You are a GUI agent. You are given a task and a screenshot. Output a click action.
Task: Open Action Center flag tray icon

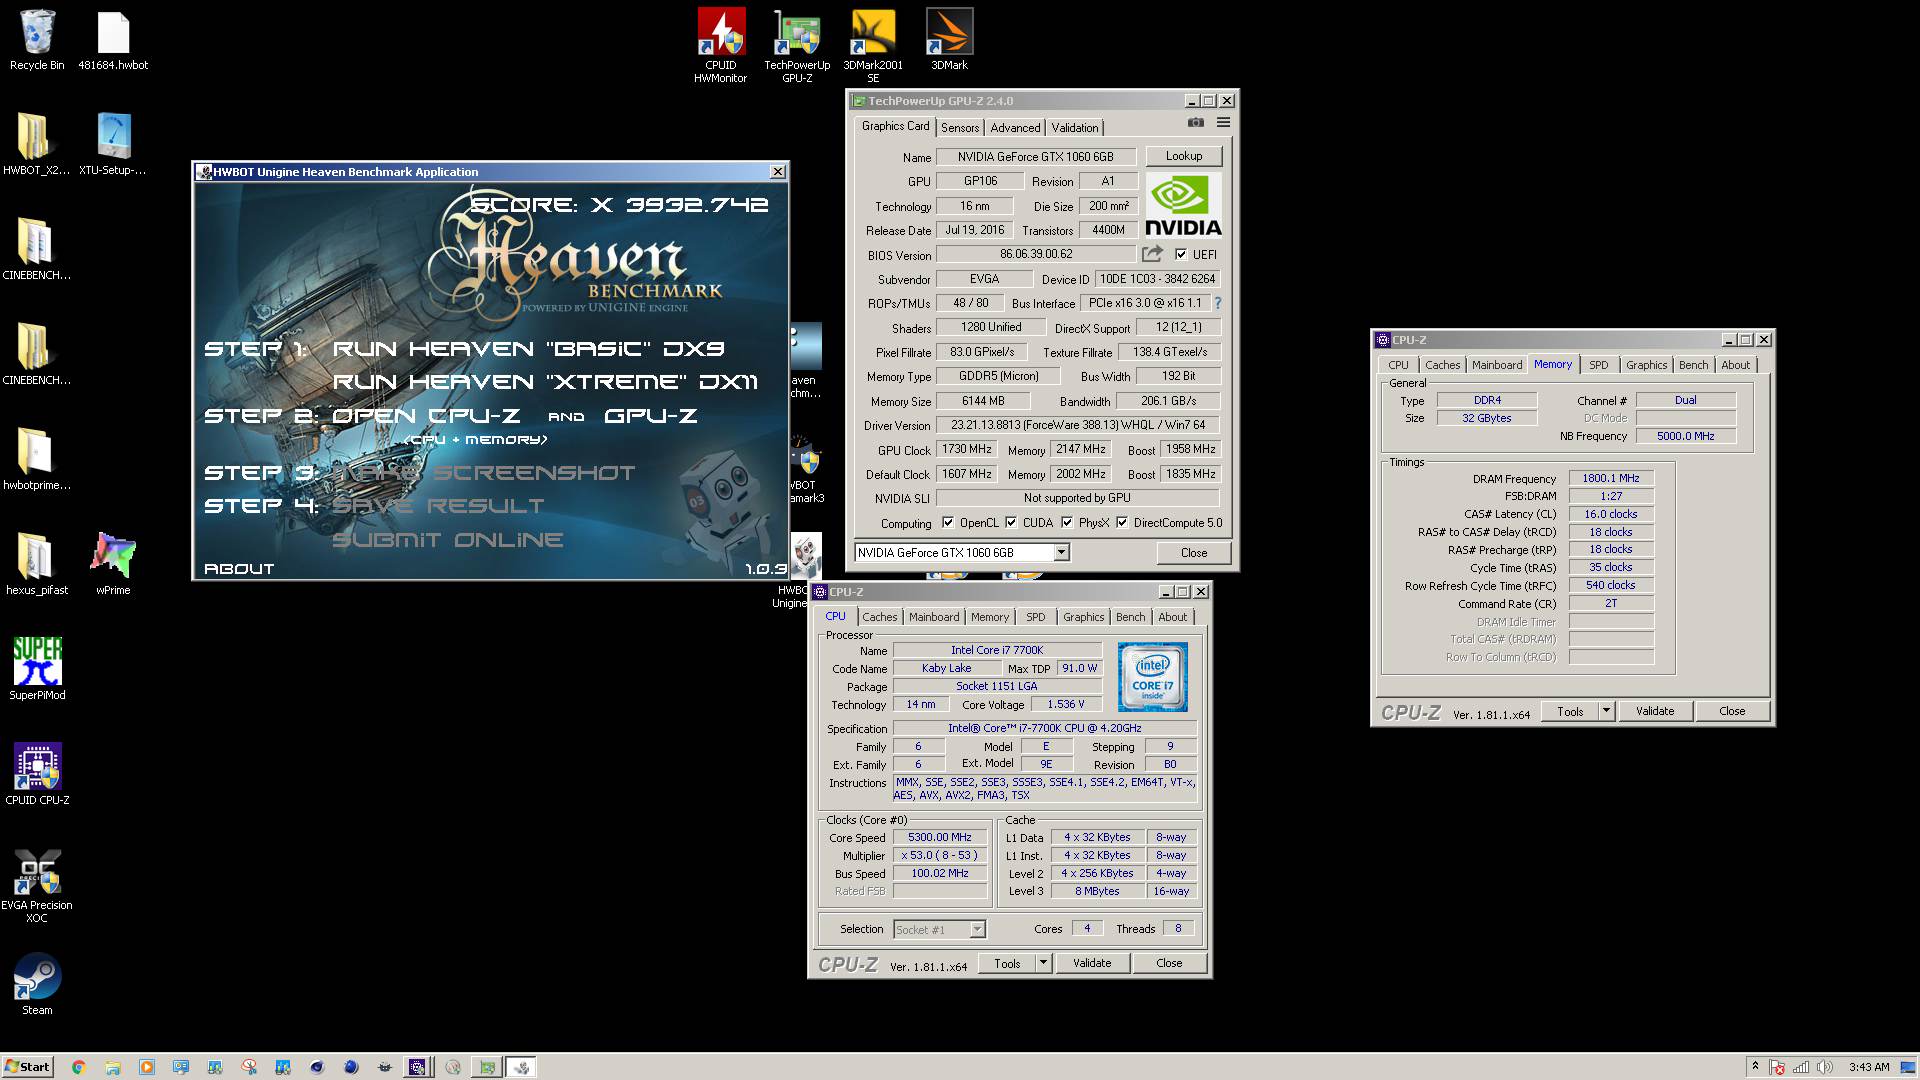[x=1777, y=1067]
